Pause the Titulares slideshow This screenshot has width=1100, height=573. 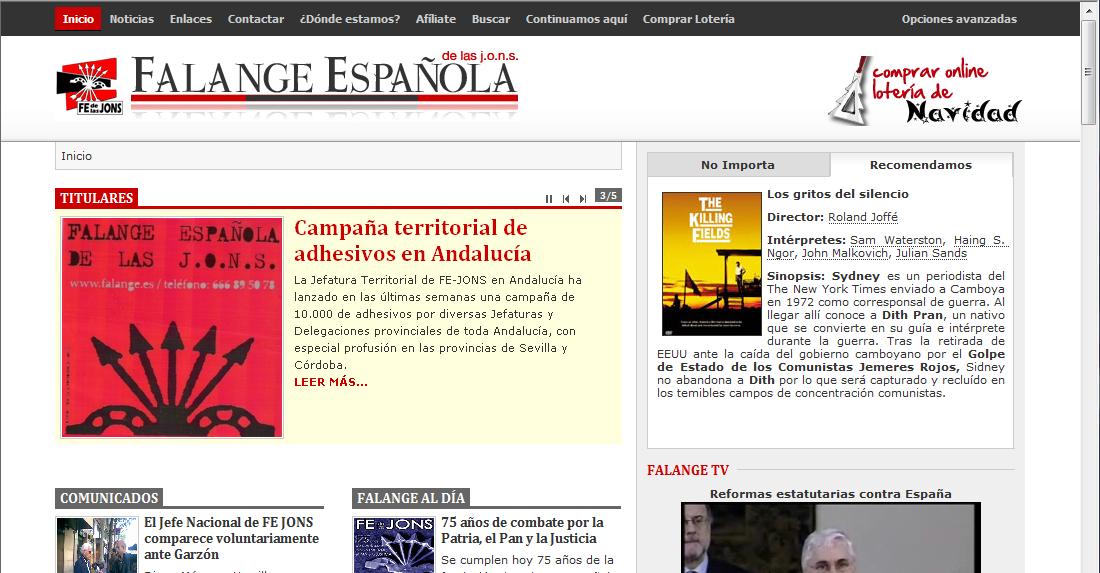tap(549, 198)
